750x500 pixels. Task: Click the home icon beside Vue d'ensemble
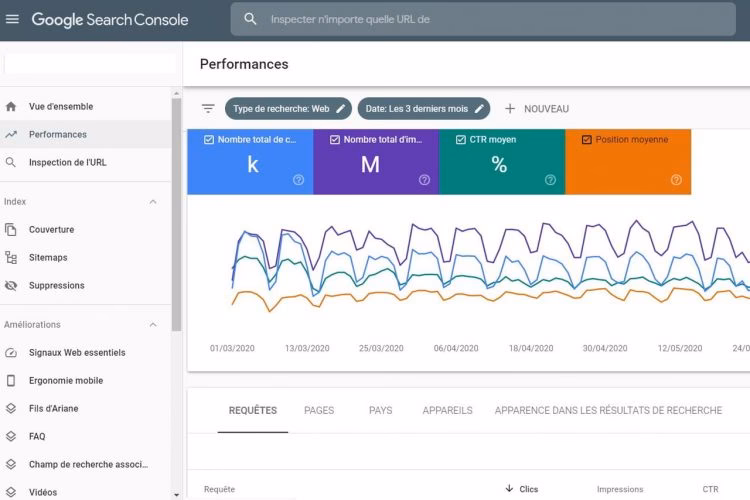coord(11,106)
